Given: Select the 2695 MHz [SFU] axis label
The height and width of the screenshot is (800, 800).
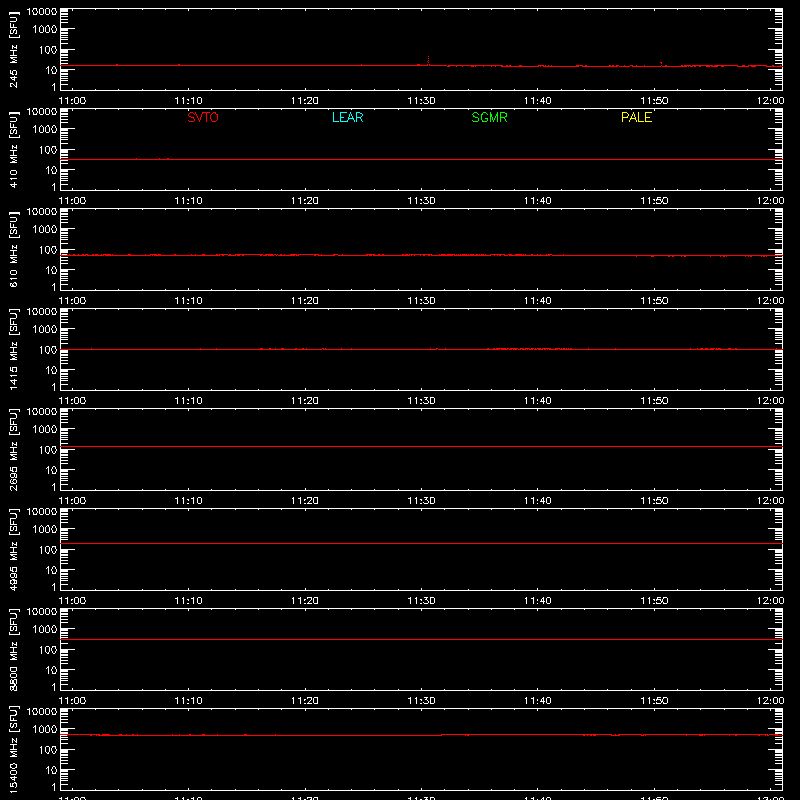Looking at the screenshot, I should coord(13,449).
